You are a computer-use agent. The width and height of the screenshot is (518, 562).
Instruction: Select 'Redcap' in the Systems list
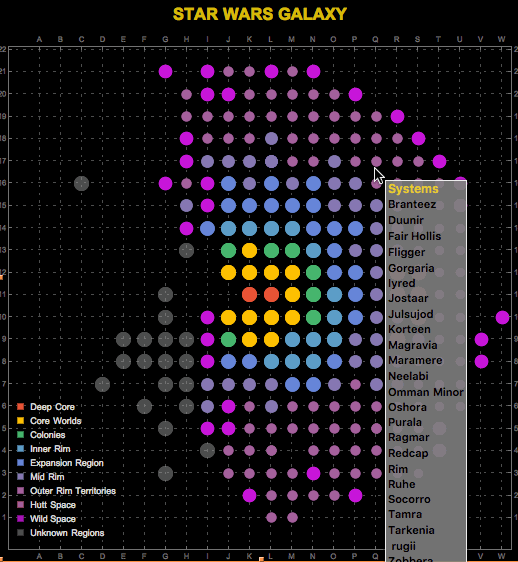(408, 453)
